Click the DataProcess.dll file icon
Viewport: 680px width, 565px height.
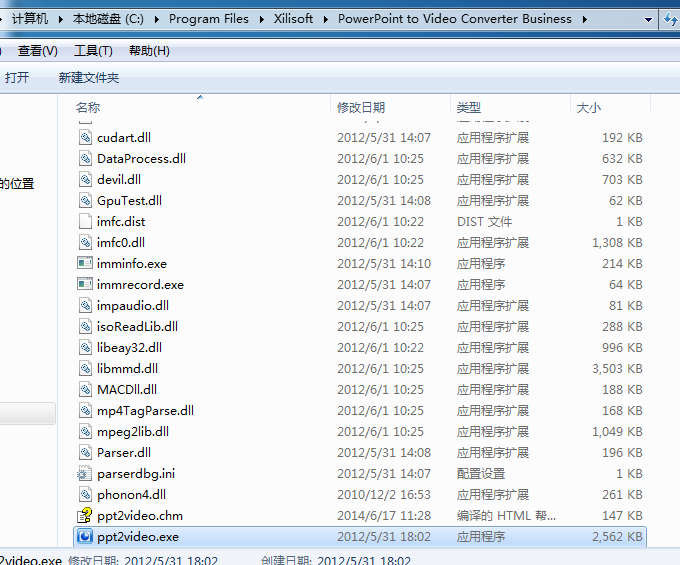point(85,159)
